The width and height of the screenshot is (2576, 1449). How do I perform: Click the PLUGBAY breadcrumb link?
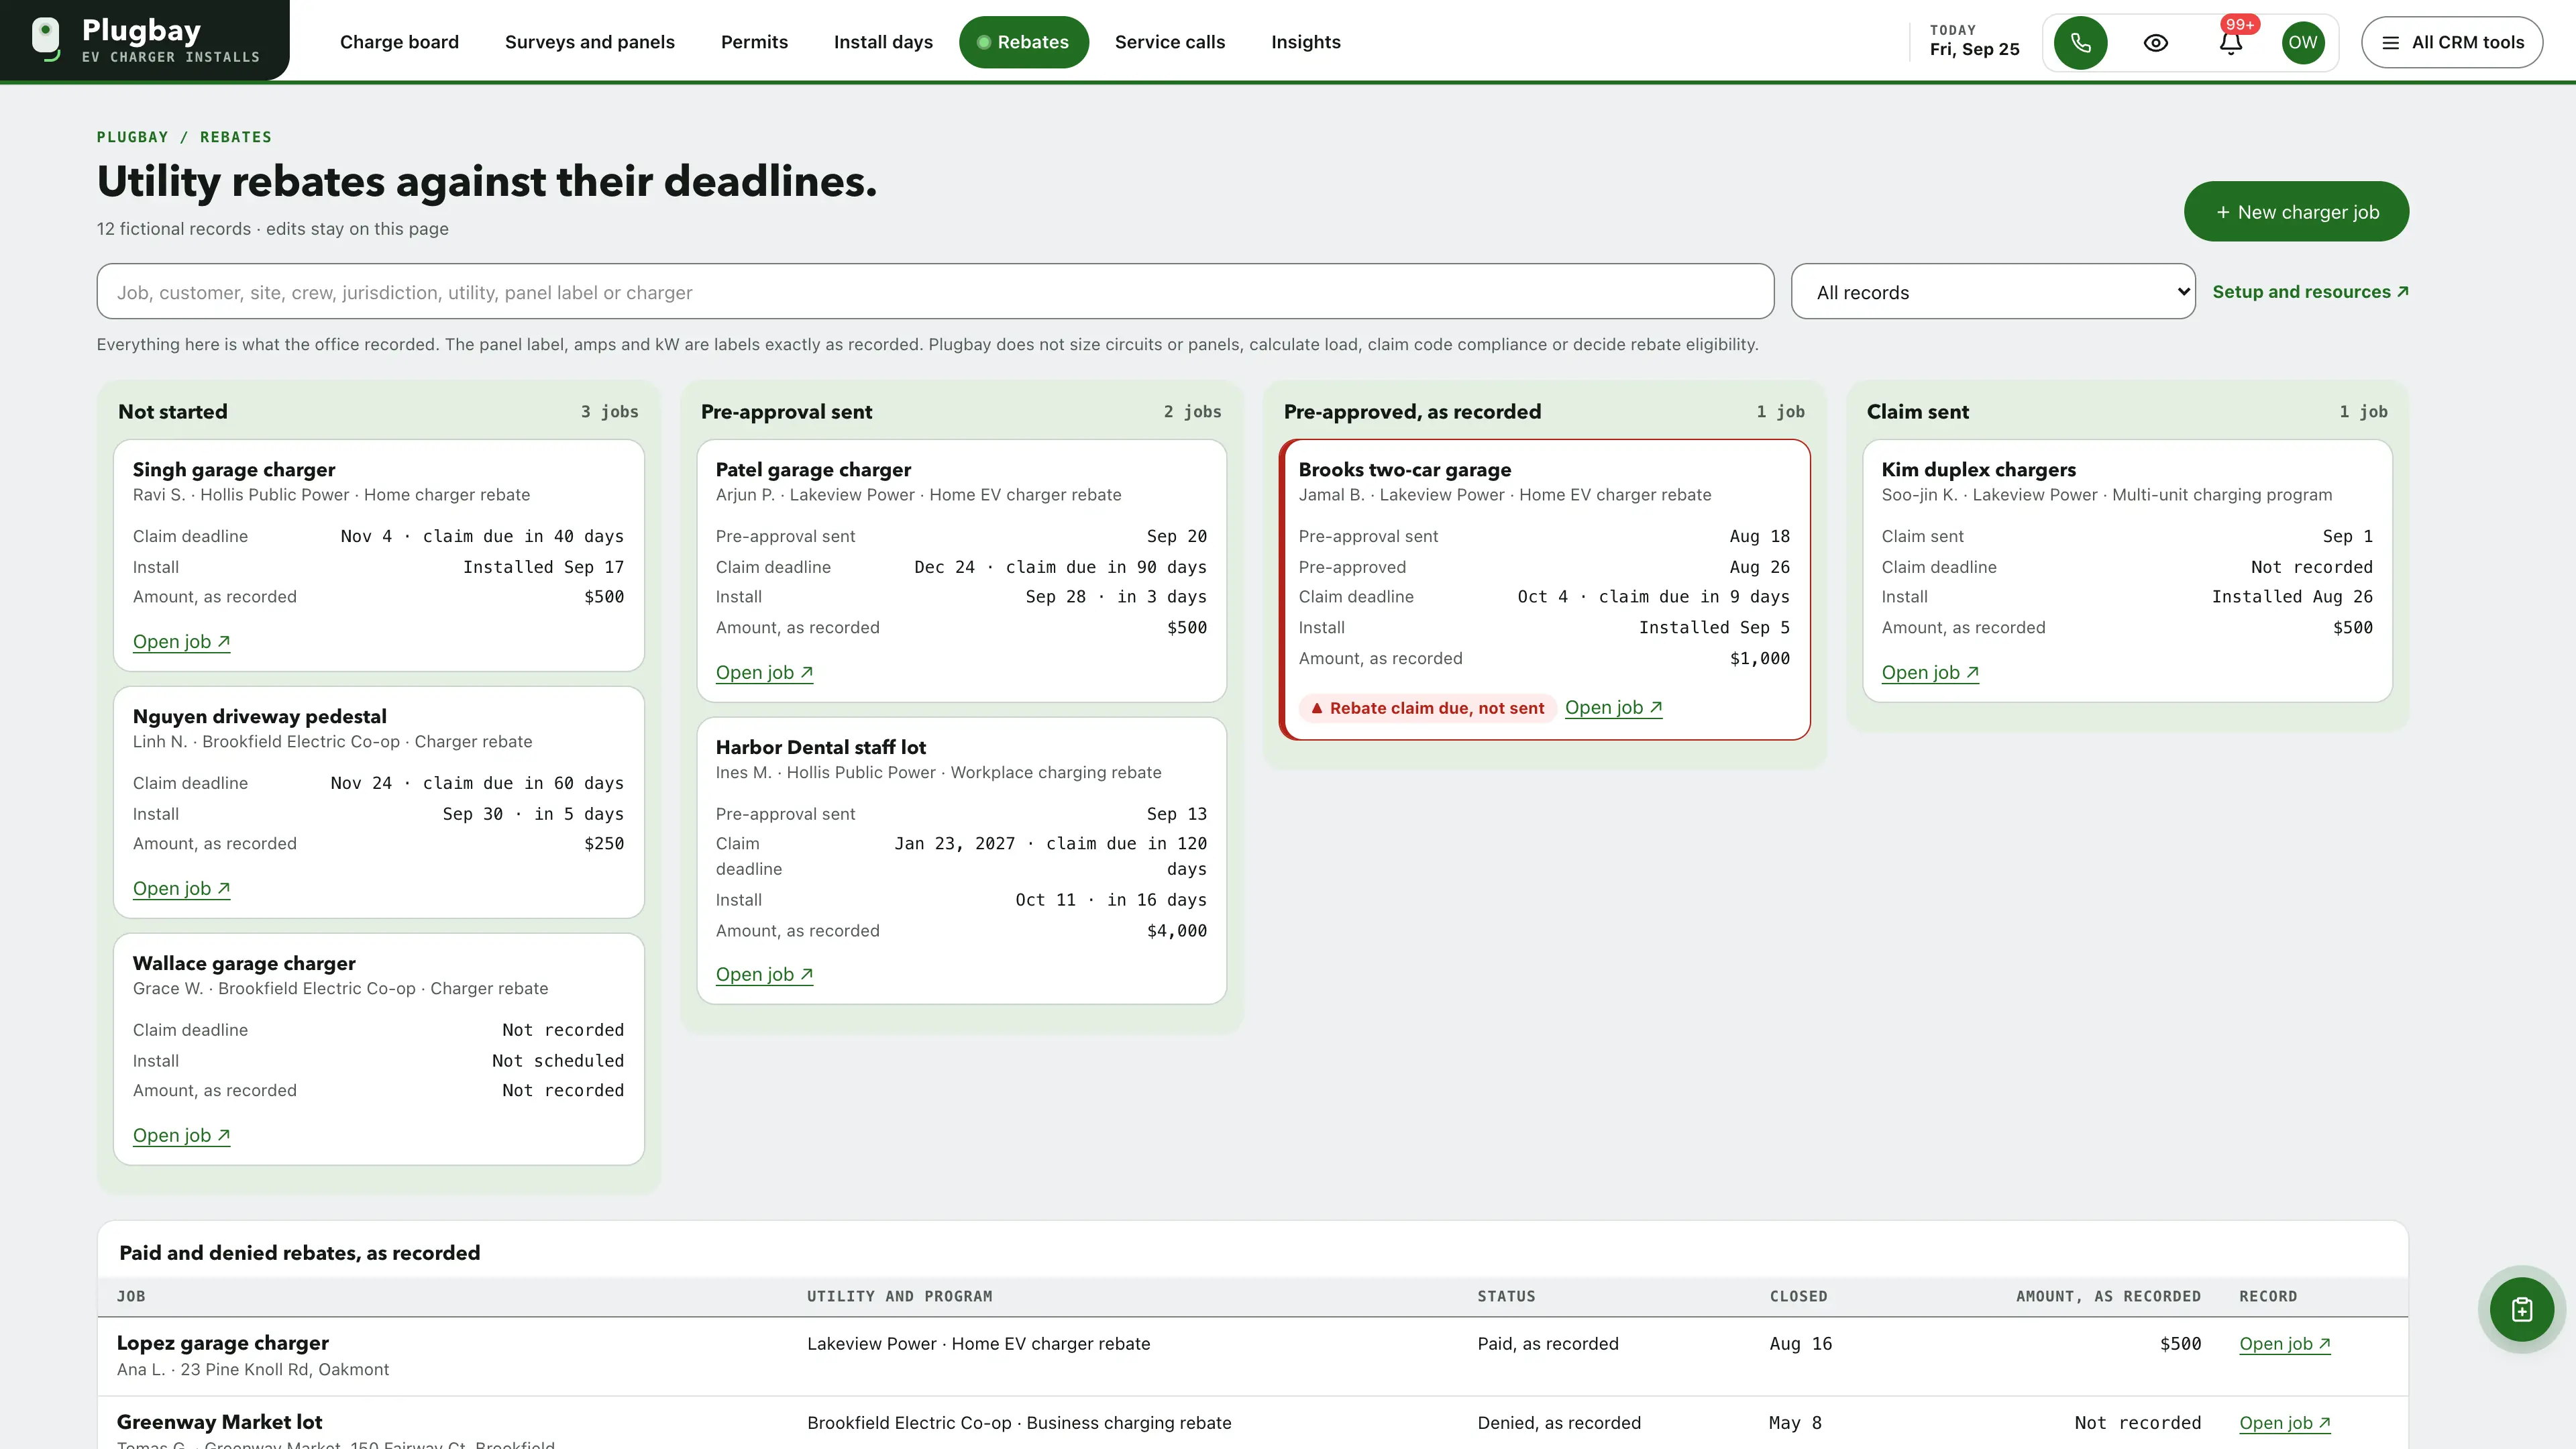coord(132,137)
